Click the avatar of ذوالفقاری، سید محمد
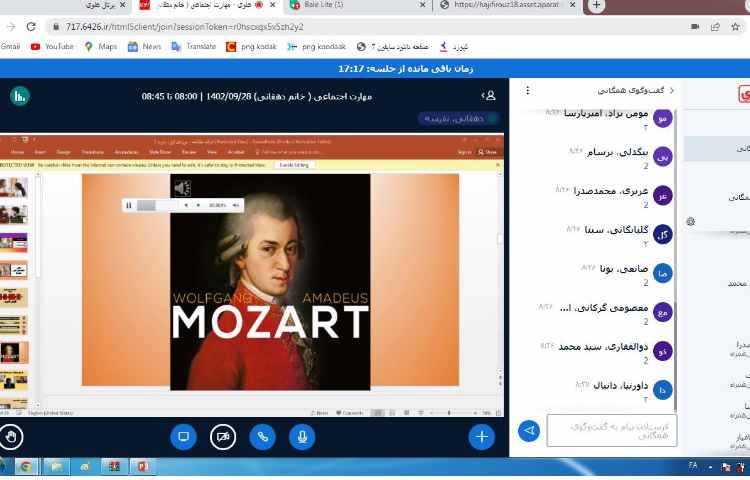This screenshot has width=750, height=480. [x=662, y=351]
